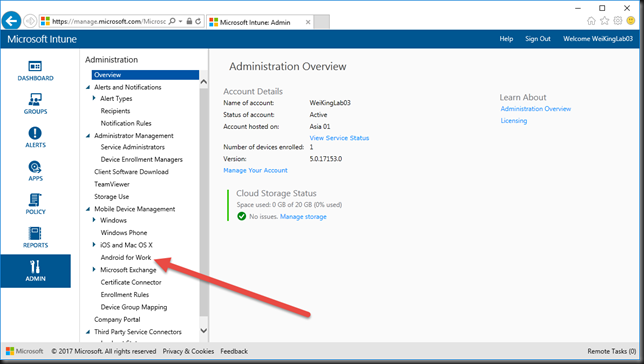Click Help in the top bar
644x364 pixels.
tap(506, 39)
